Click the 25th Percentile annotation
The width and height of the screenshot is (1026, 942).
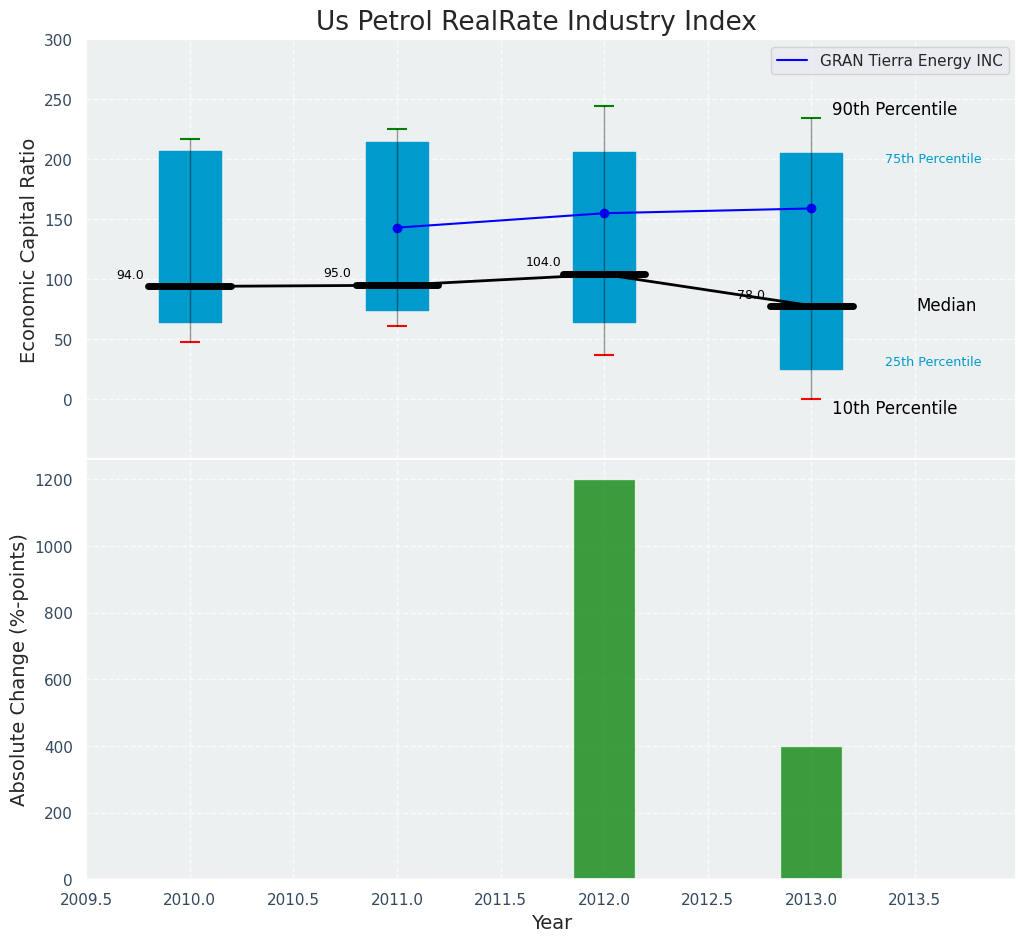click(933, 363)
